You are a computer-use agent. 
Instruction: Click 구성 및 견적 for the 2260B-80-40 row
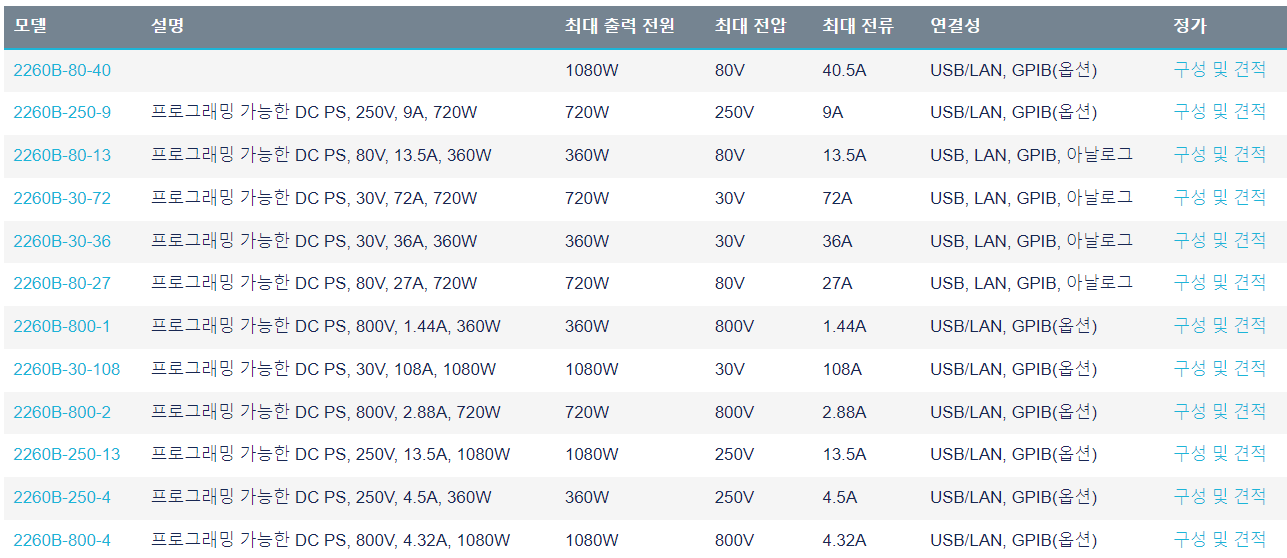(x=1219, y=70)
